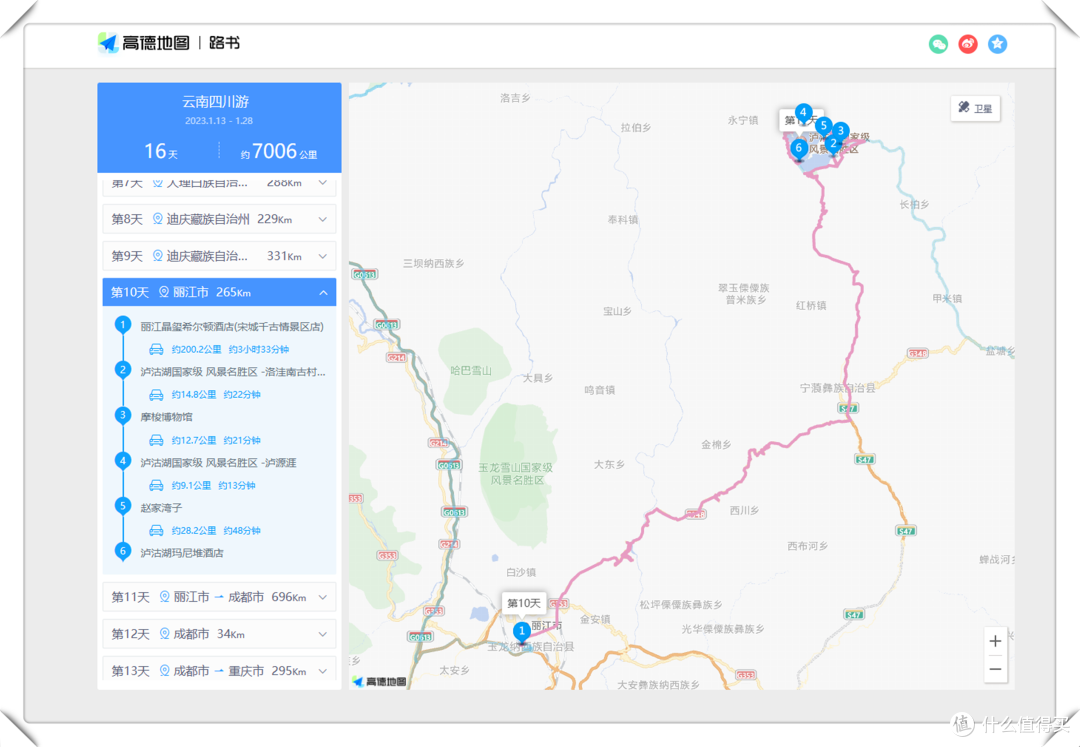Switch map to satellite (卫星) view
This screenshot has width=1080, height=747.
[x=975, y=108]
